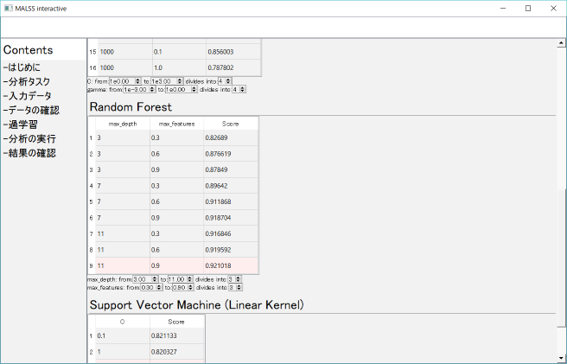Minimize the MALSS interactive window
Image resolution: width=567 pixels, height=364 pixels.
tap(503, 8)
